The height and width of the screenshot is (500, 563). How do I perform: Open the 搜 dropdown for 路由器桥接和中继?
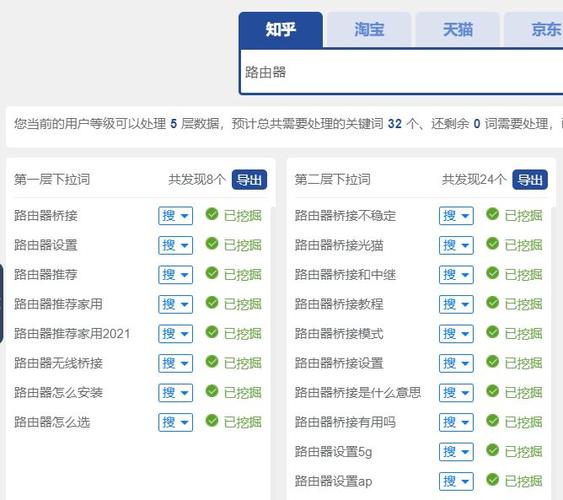(x=456, y=275)
